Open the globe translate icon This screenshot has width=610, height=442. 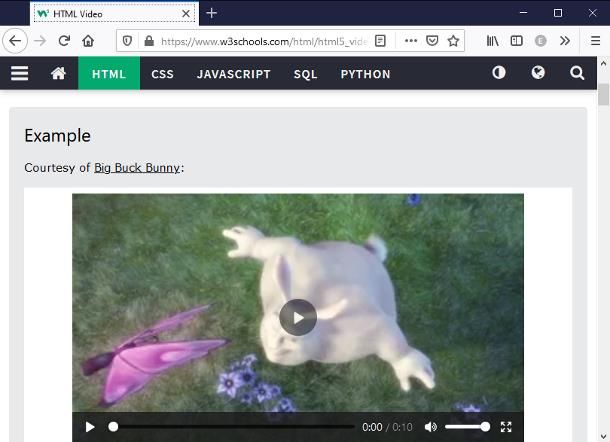(x=538, y=73)
